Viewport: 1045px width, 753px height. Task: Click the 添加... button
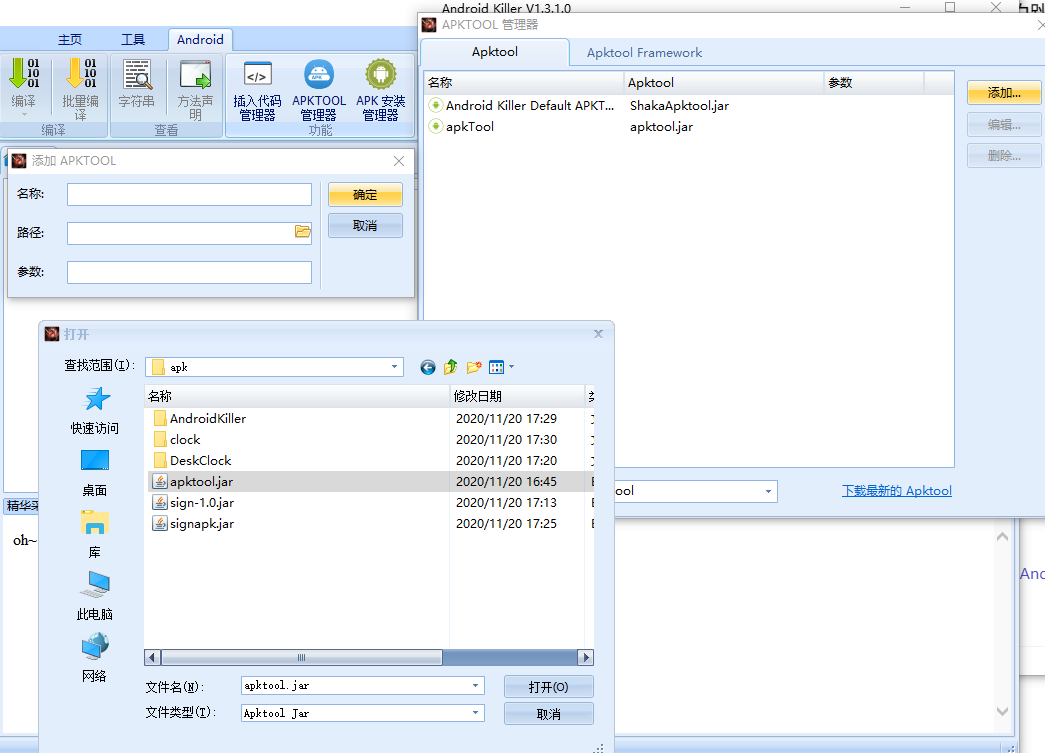tap(1004, 93)
